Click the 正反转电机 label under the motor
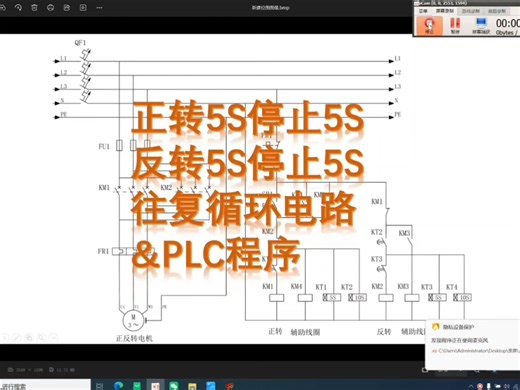Screen dimensions: 520x390 tap(134, 339)
